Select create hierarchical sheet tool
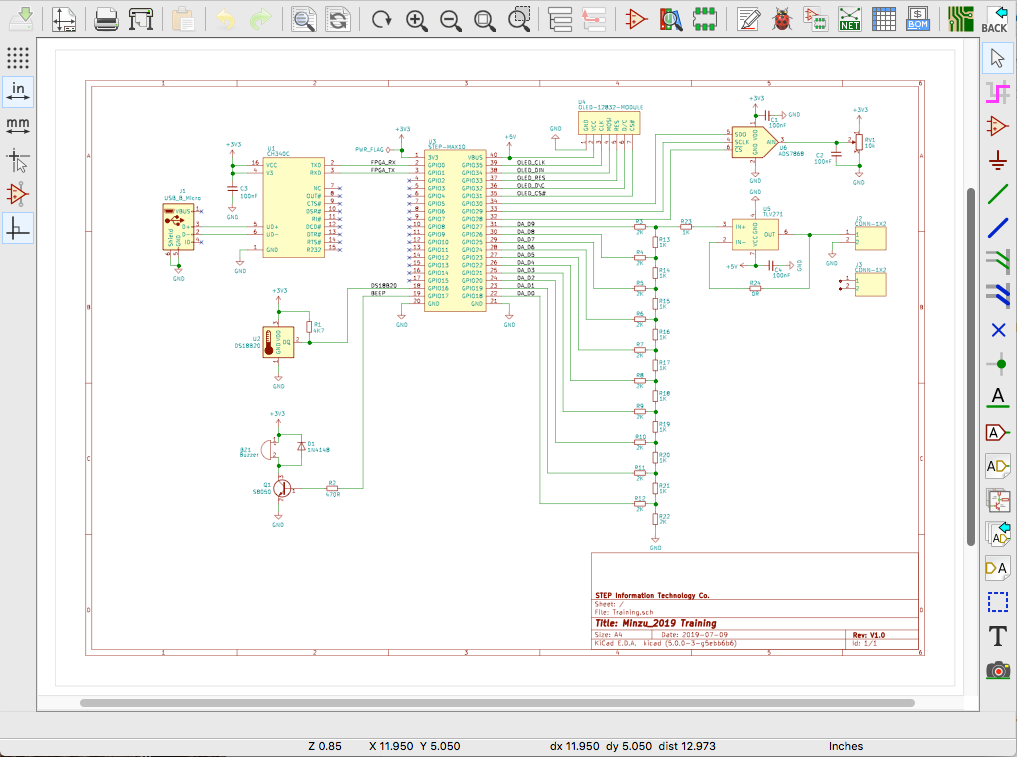The image size is (1017, 757). (998, 500)
